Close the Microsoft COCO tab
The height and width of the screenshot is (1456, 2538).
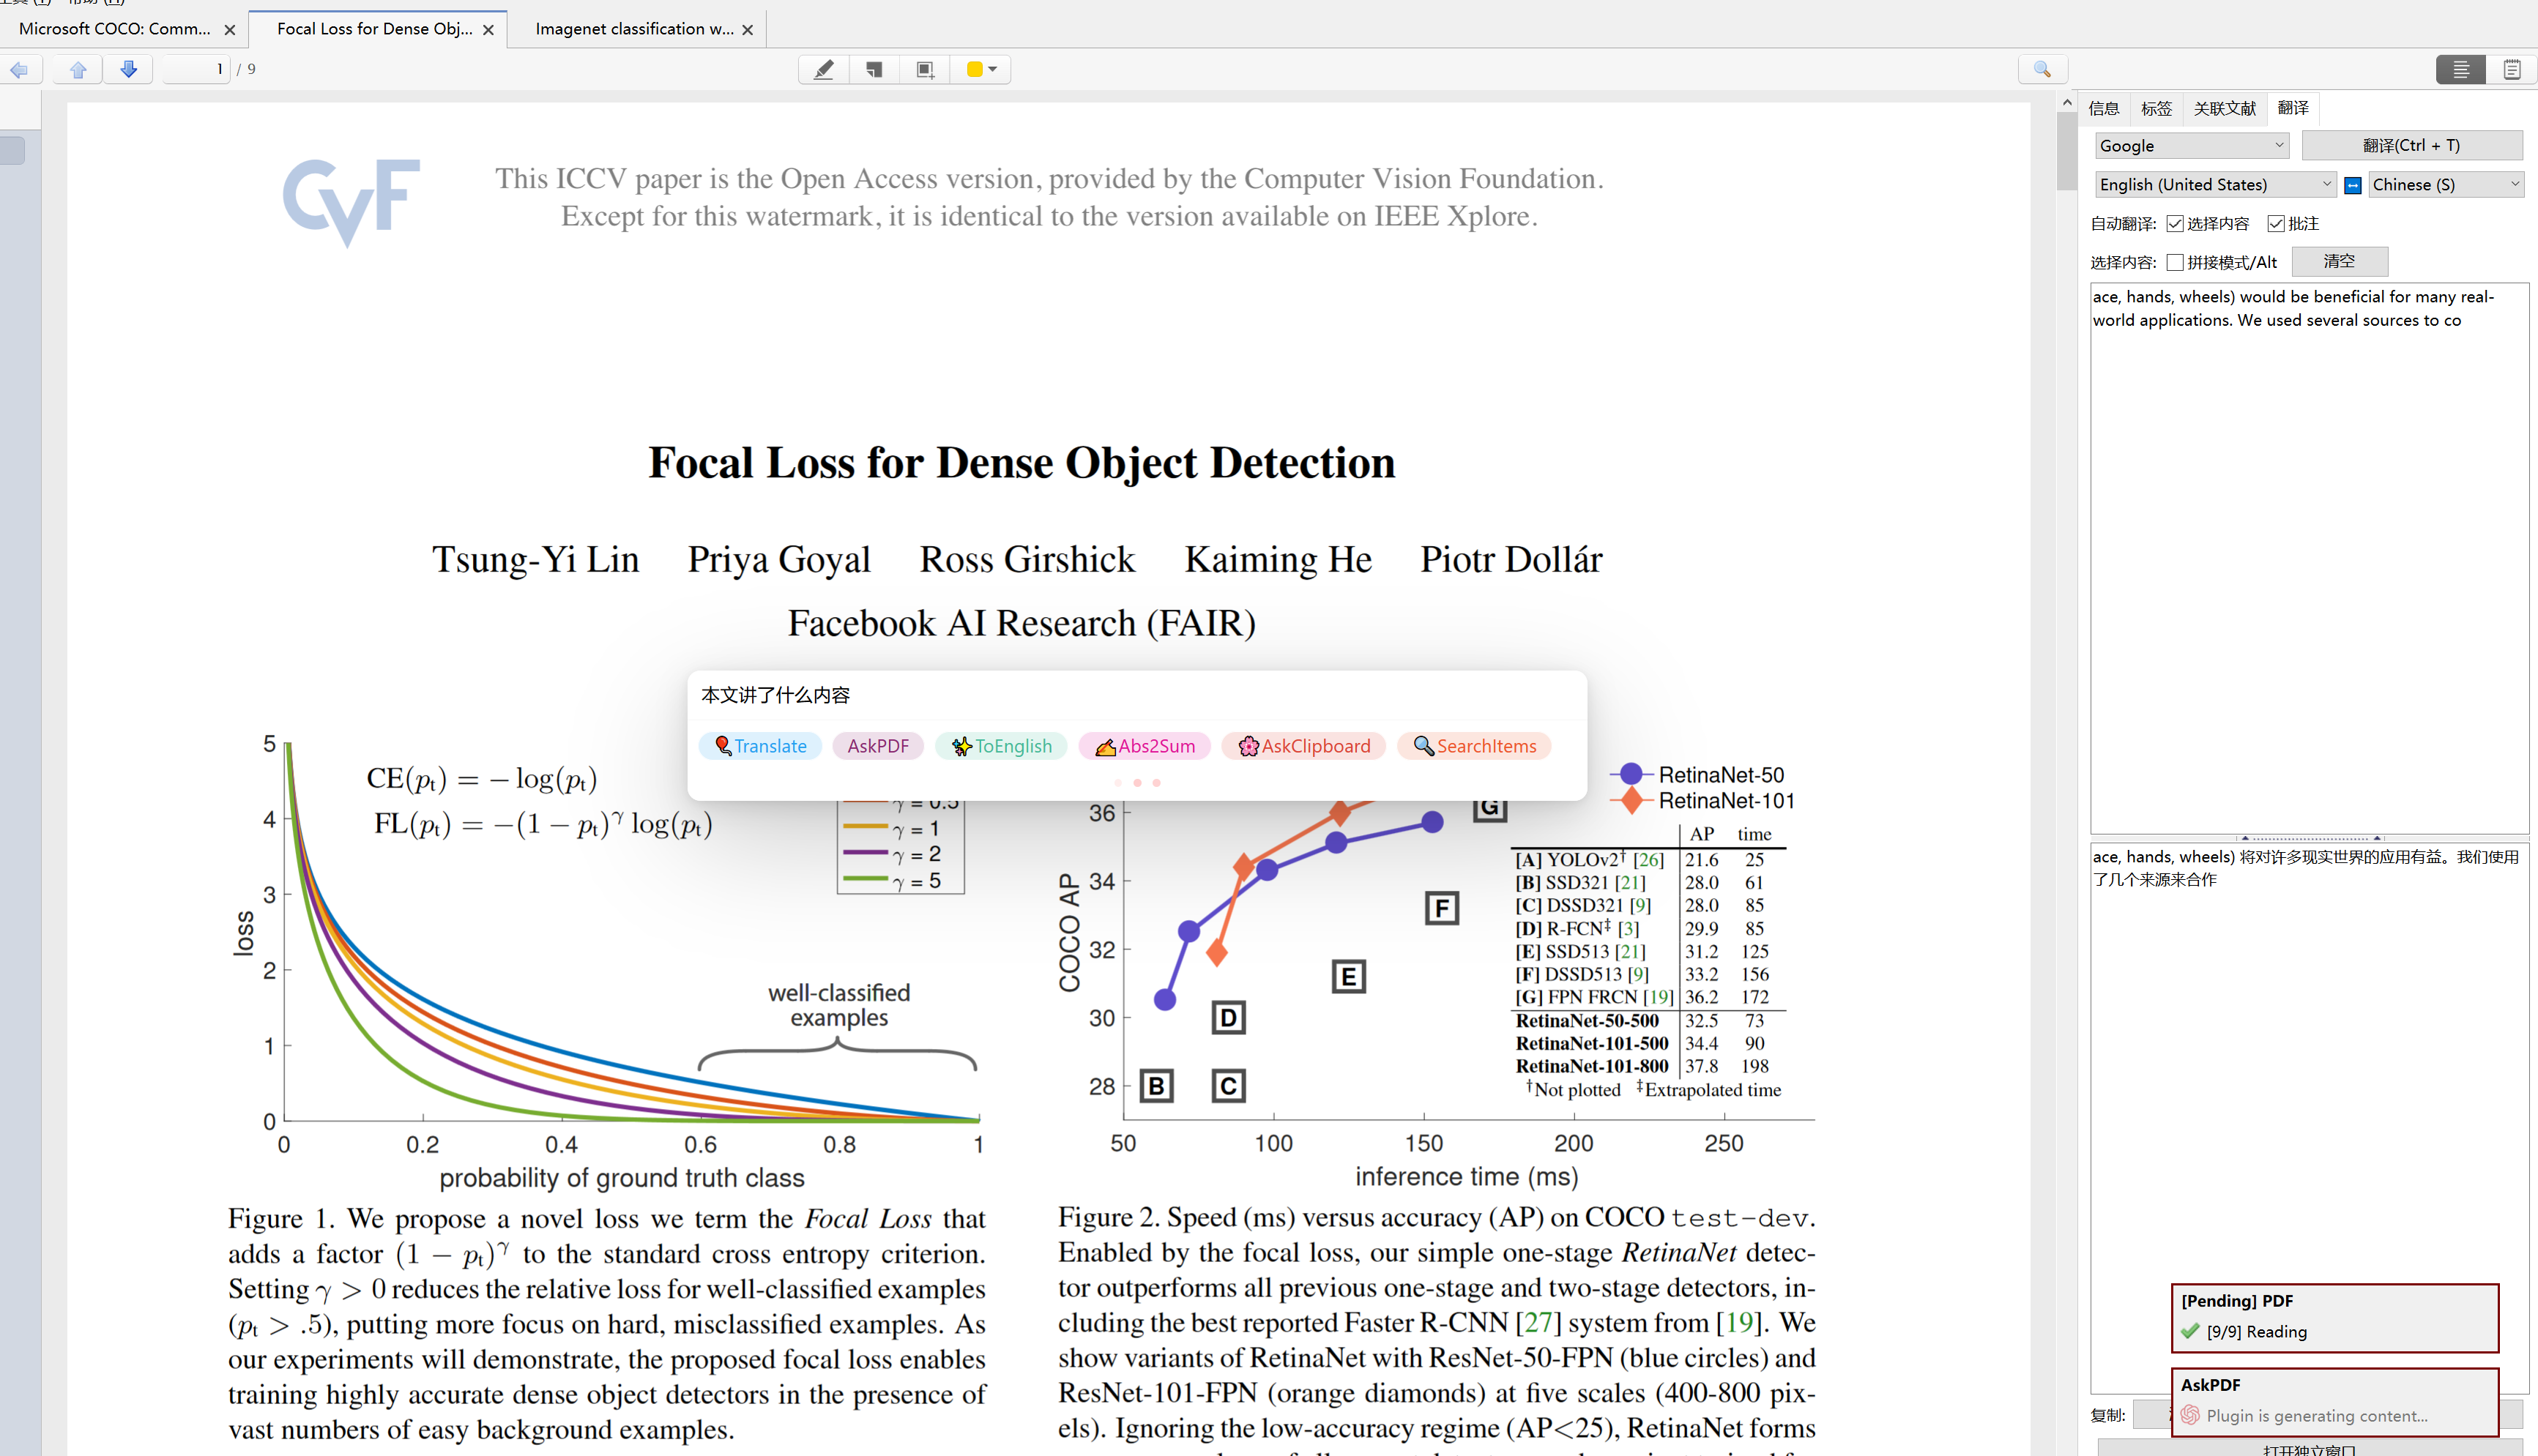point(230,30)
